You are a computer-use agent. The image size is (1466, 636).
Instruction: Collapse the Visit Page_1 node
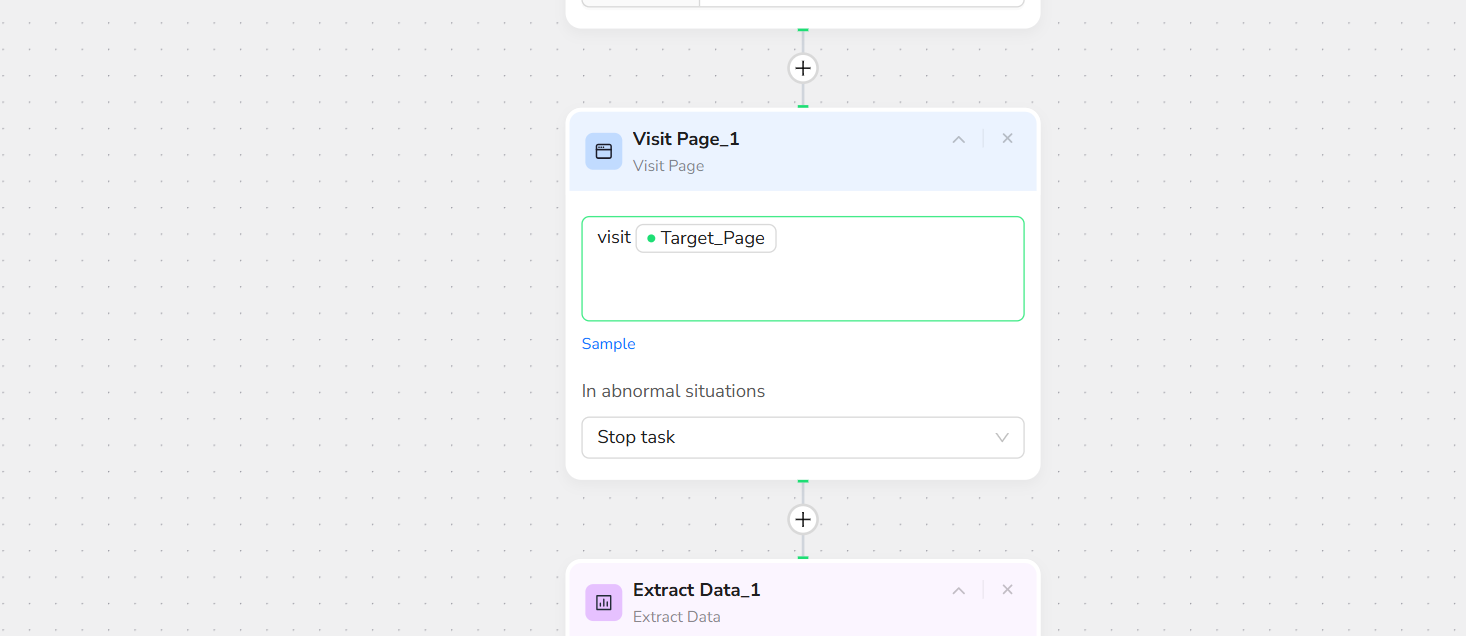click(958, 140)
